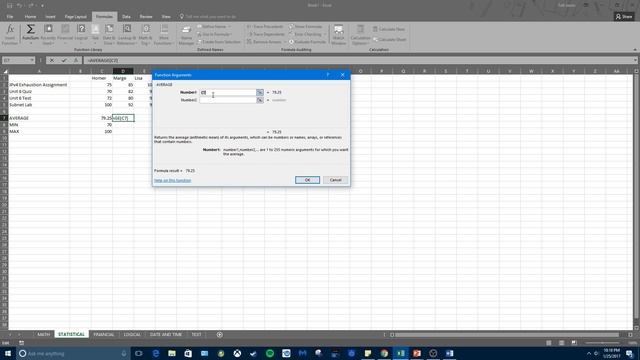Open PowerPoint from the taskbar
The height and width of the screenshot is (360, 640).
417,353
